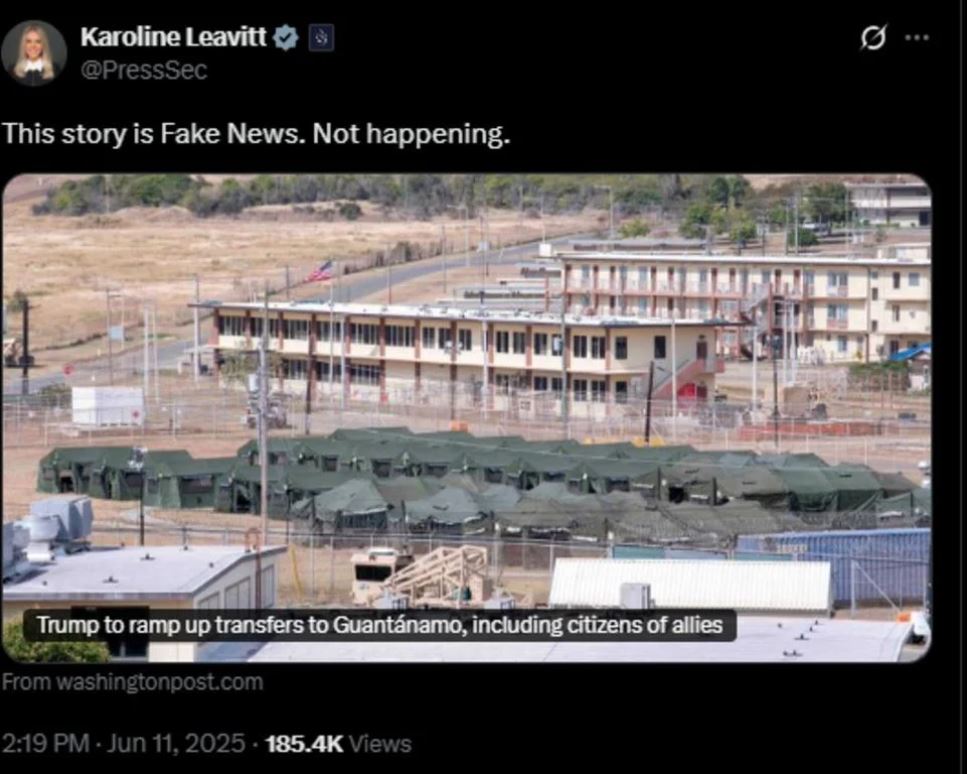Viewport: 967px width, 774px height.
Task: Open Karoline Leavitt's profile avatar
Action: [x=34, y=53]
